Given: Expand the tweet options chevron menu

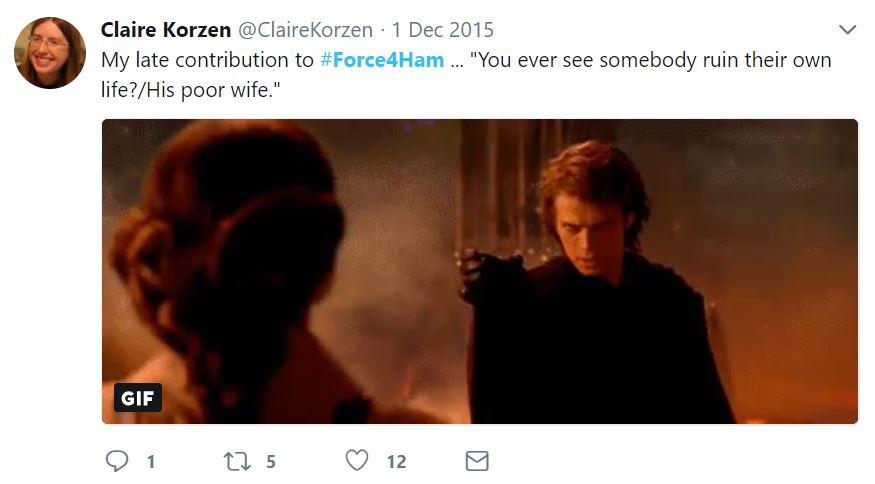Looking at the screenshot, I should [x=847, y=30].
